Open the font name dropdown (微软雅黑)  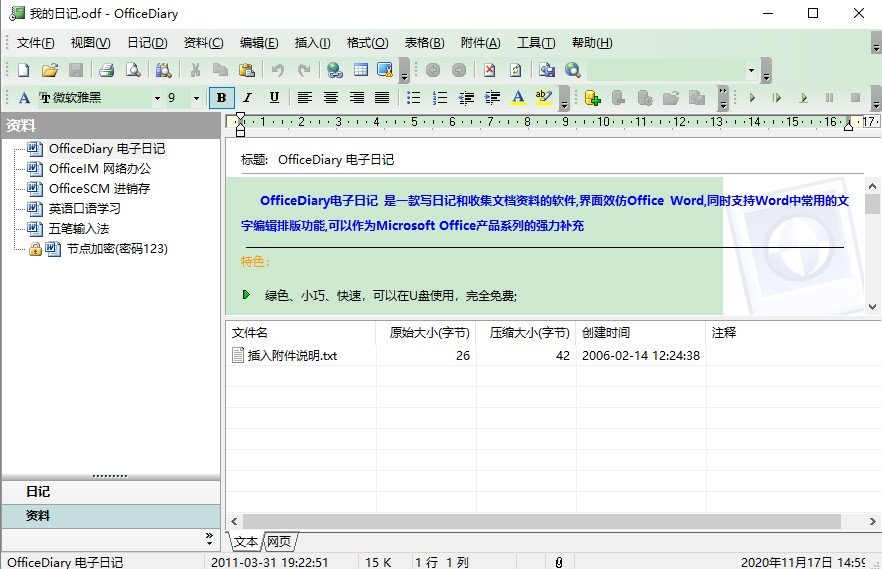(x=157, y=98)
